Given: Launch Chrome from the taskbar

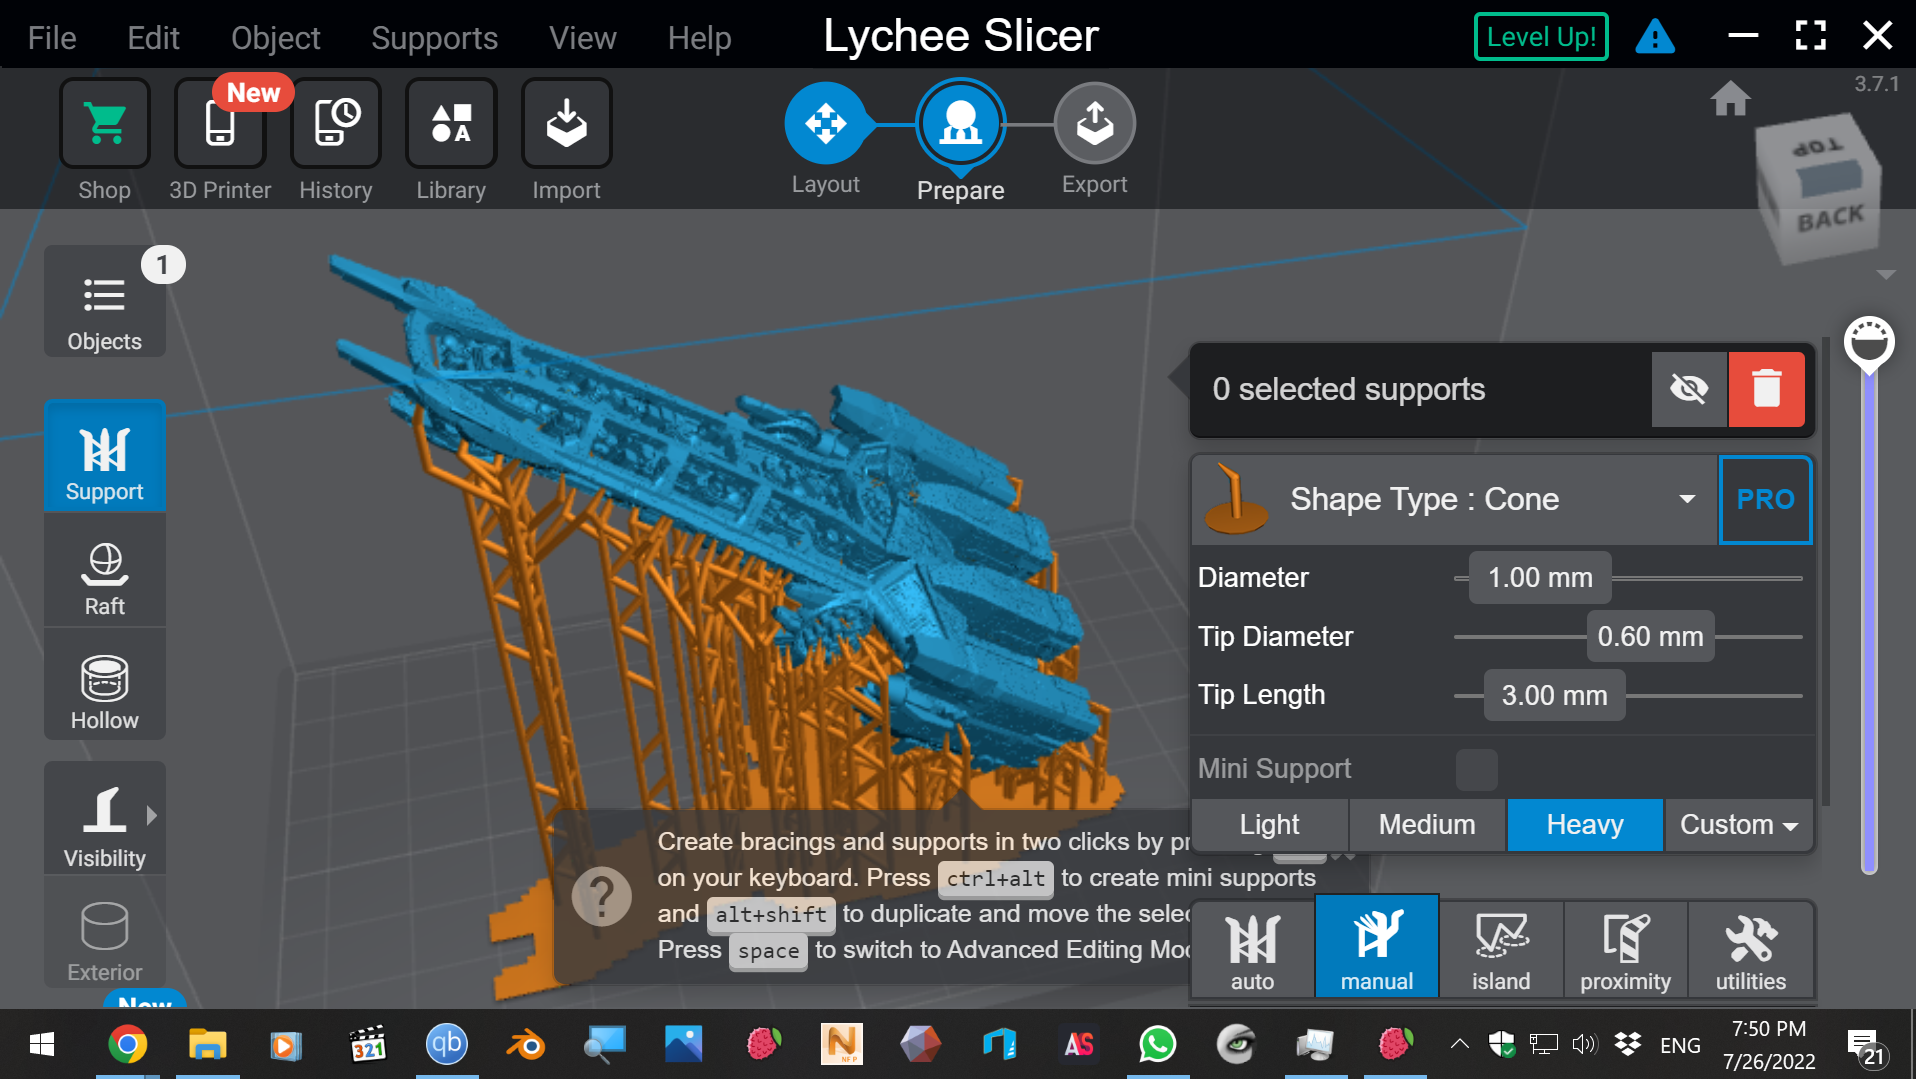Looking at the screenshot, I should coord(127,1045).
